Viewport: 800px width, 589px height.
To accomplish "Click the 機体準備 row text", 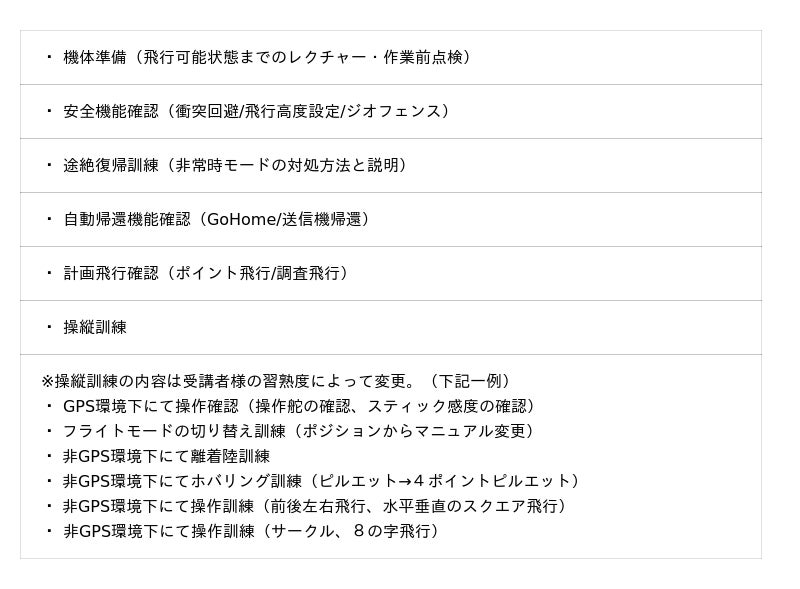I will click(x=95, y=57).
